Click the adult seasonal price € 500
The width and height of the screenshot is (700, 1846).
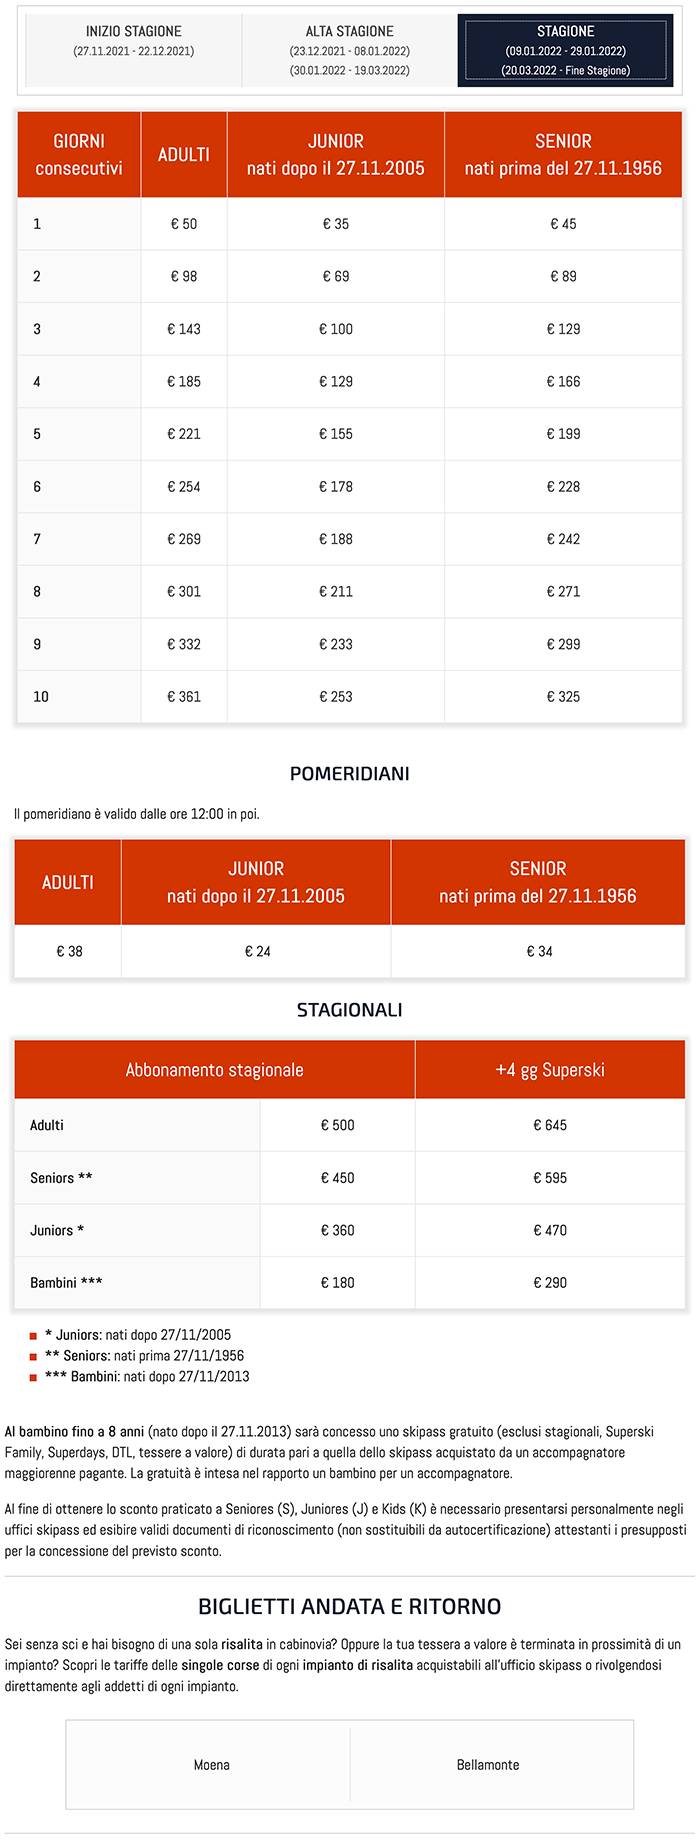[338, 1125]
